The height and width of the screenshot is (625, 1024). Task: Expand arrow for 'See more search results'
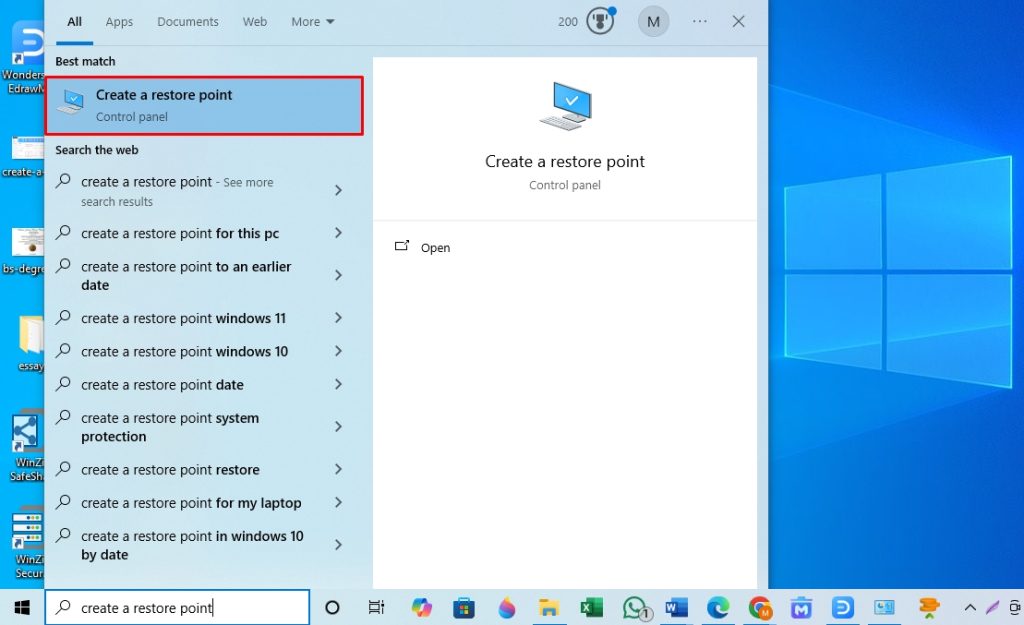tap(338, 190)
